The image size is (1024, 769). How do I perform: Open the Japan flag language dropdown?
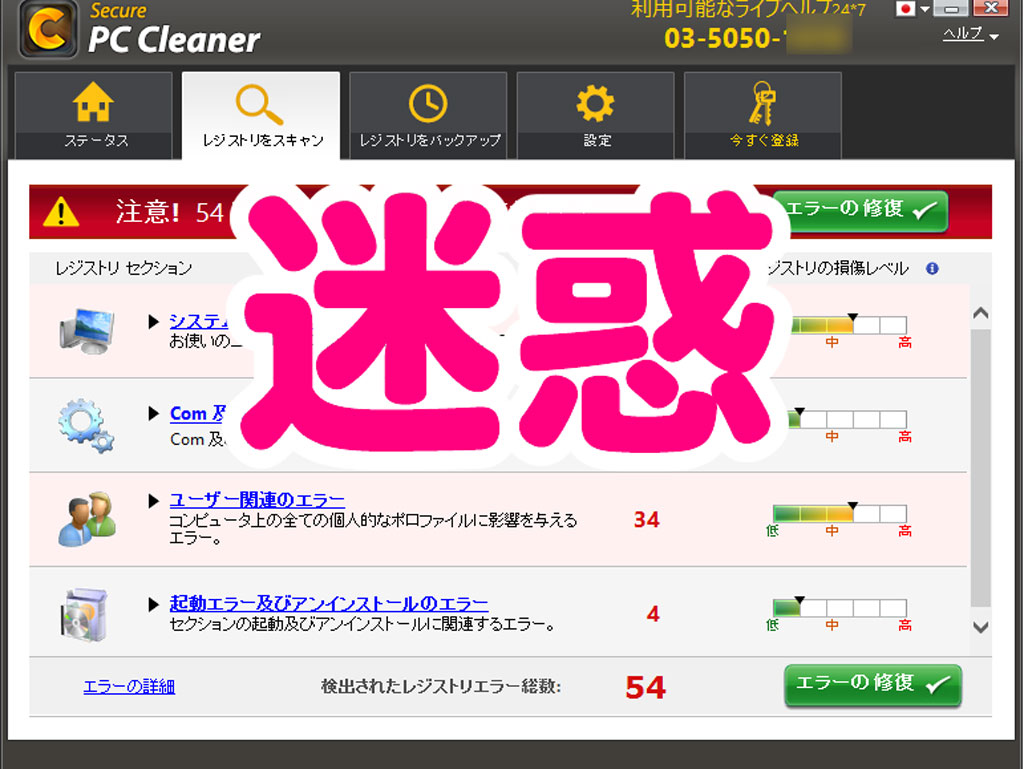point(913,8)
